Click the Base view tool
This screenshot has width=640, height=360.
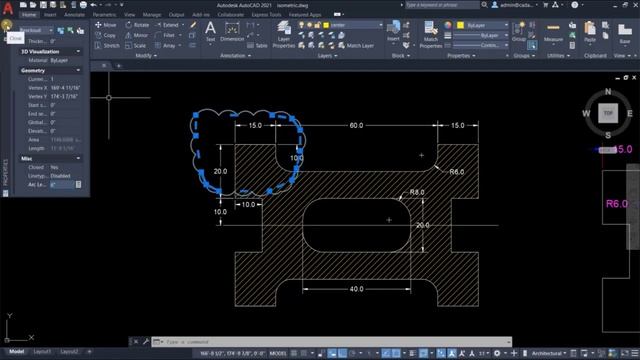pos(625,33)
